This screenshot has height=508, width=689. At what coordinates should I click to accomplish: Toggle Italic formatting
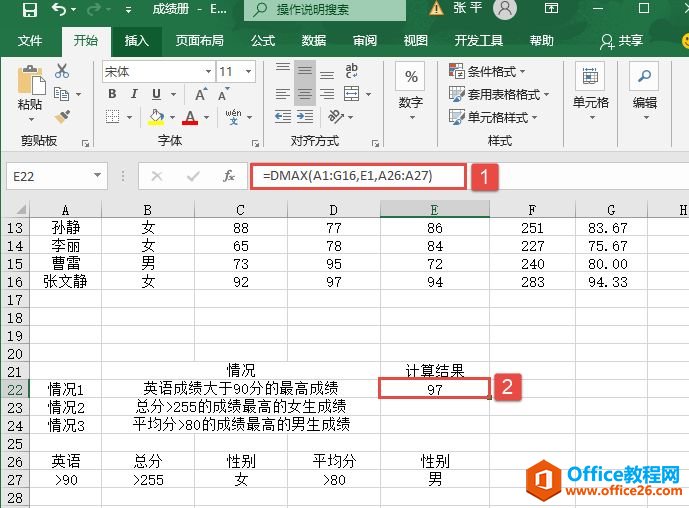(134, 94)
